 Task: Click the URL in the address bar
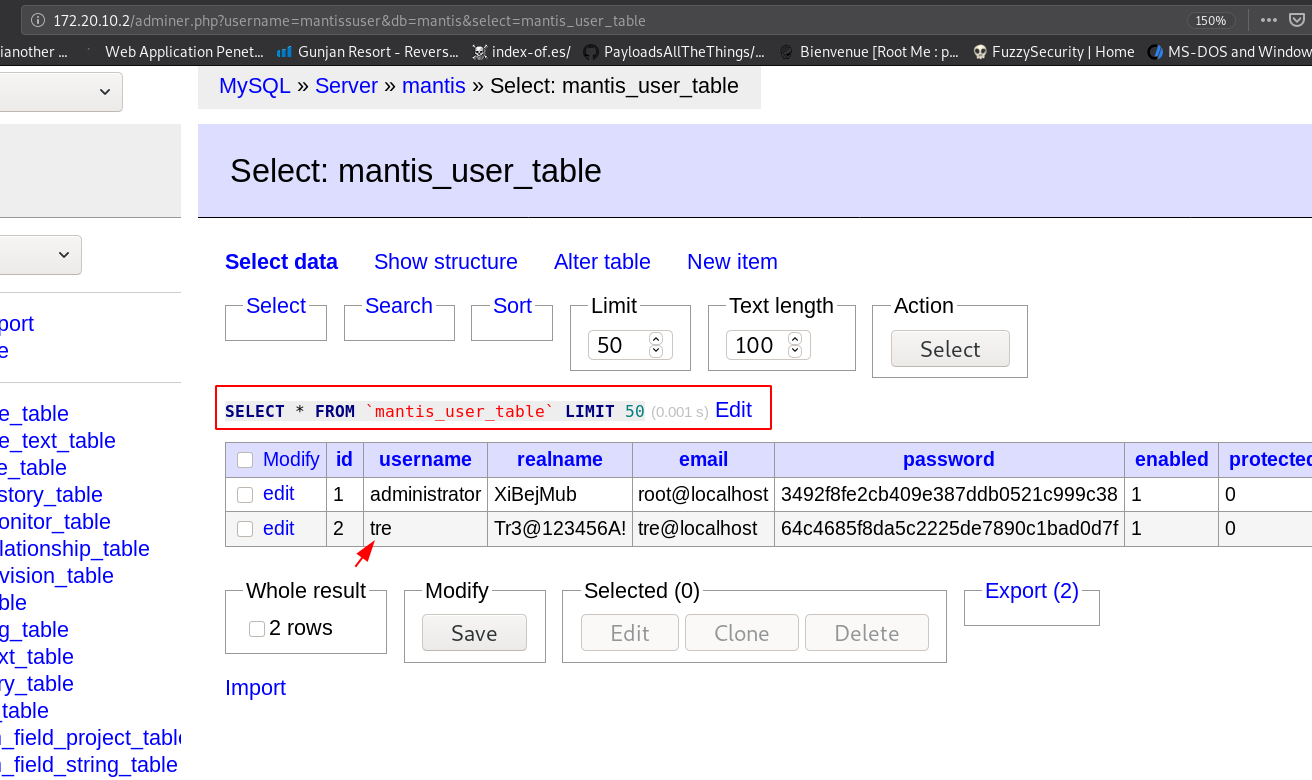coord(350,20)
